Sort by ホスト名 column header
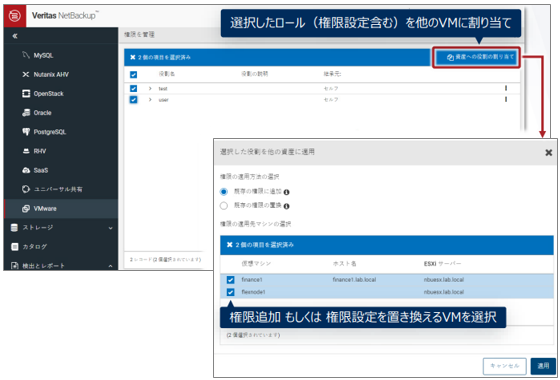The height and width of the screenshot is (380, 560). [x=344, y=264]
